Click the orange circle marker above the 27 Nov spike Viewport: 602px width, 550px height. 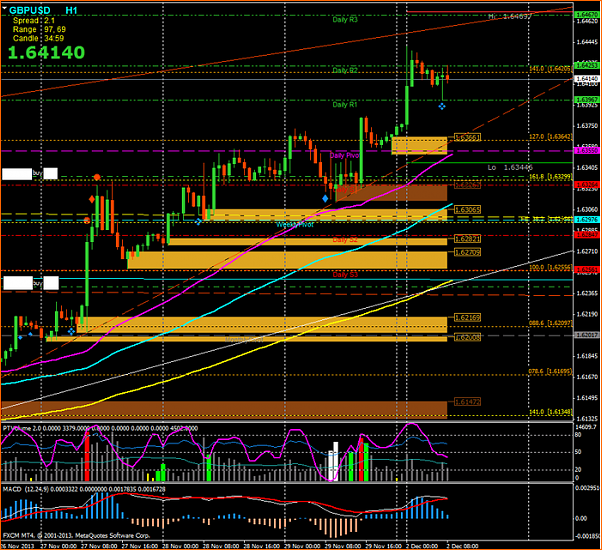[97, 177]
